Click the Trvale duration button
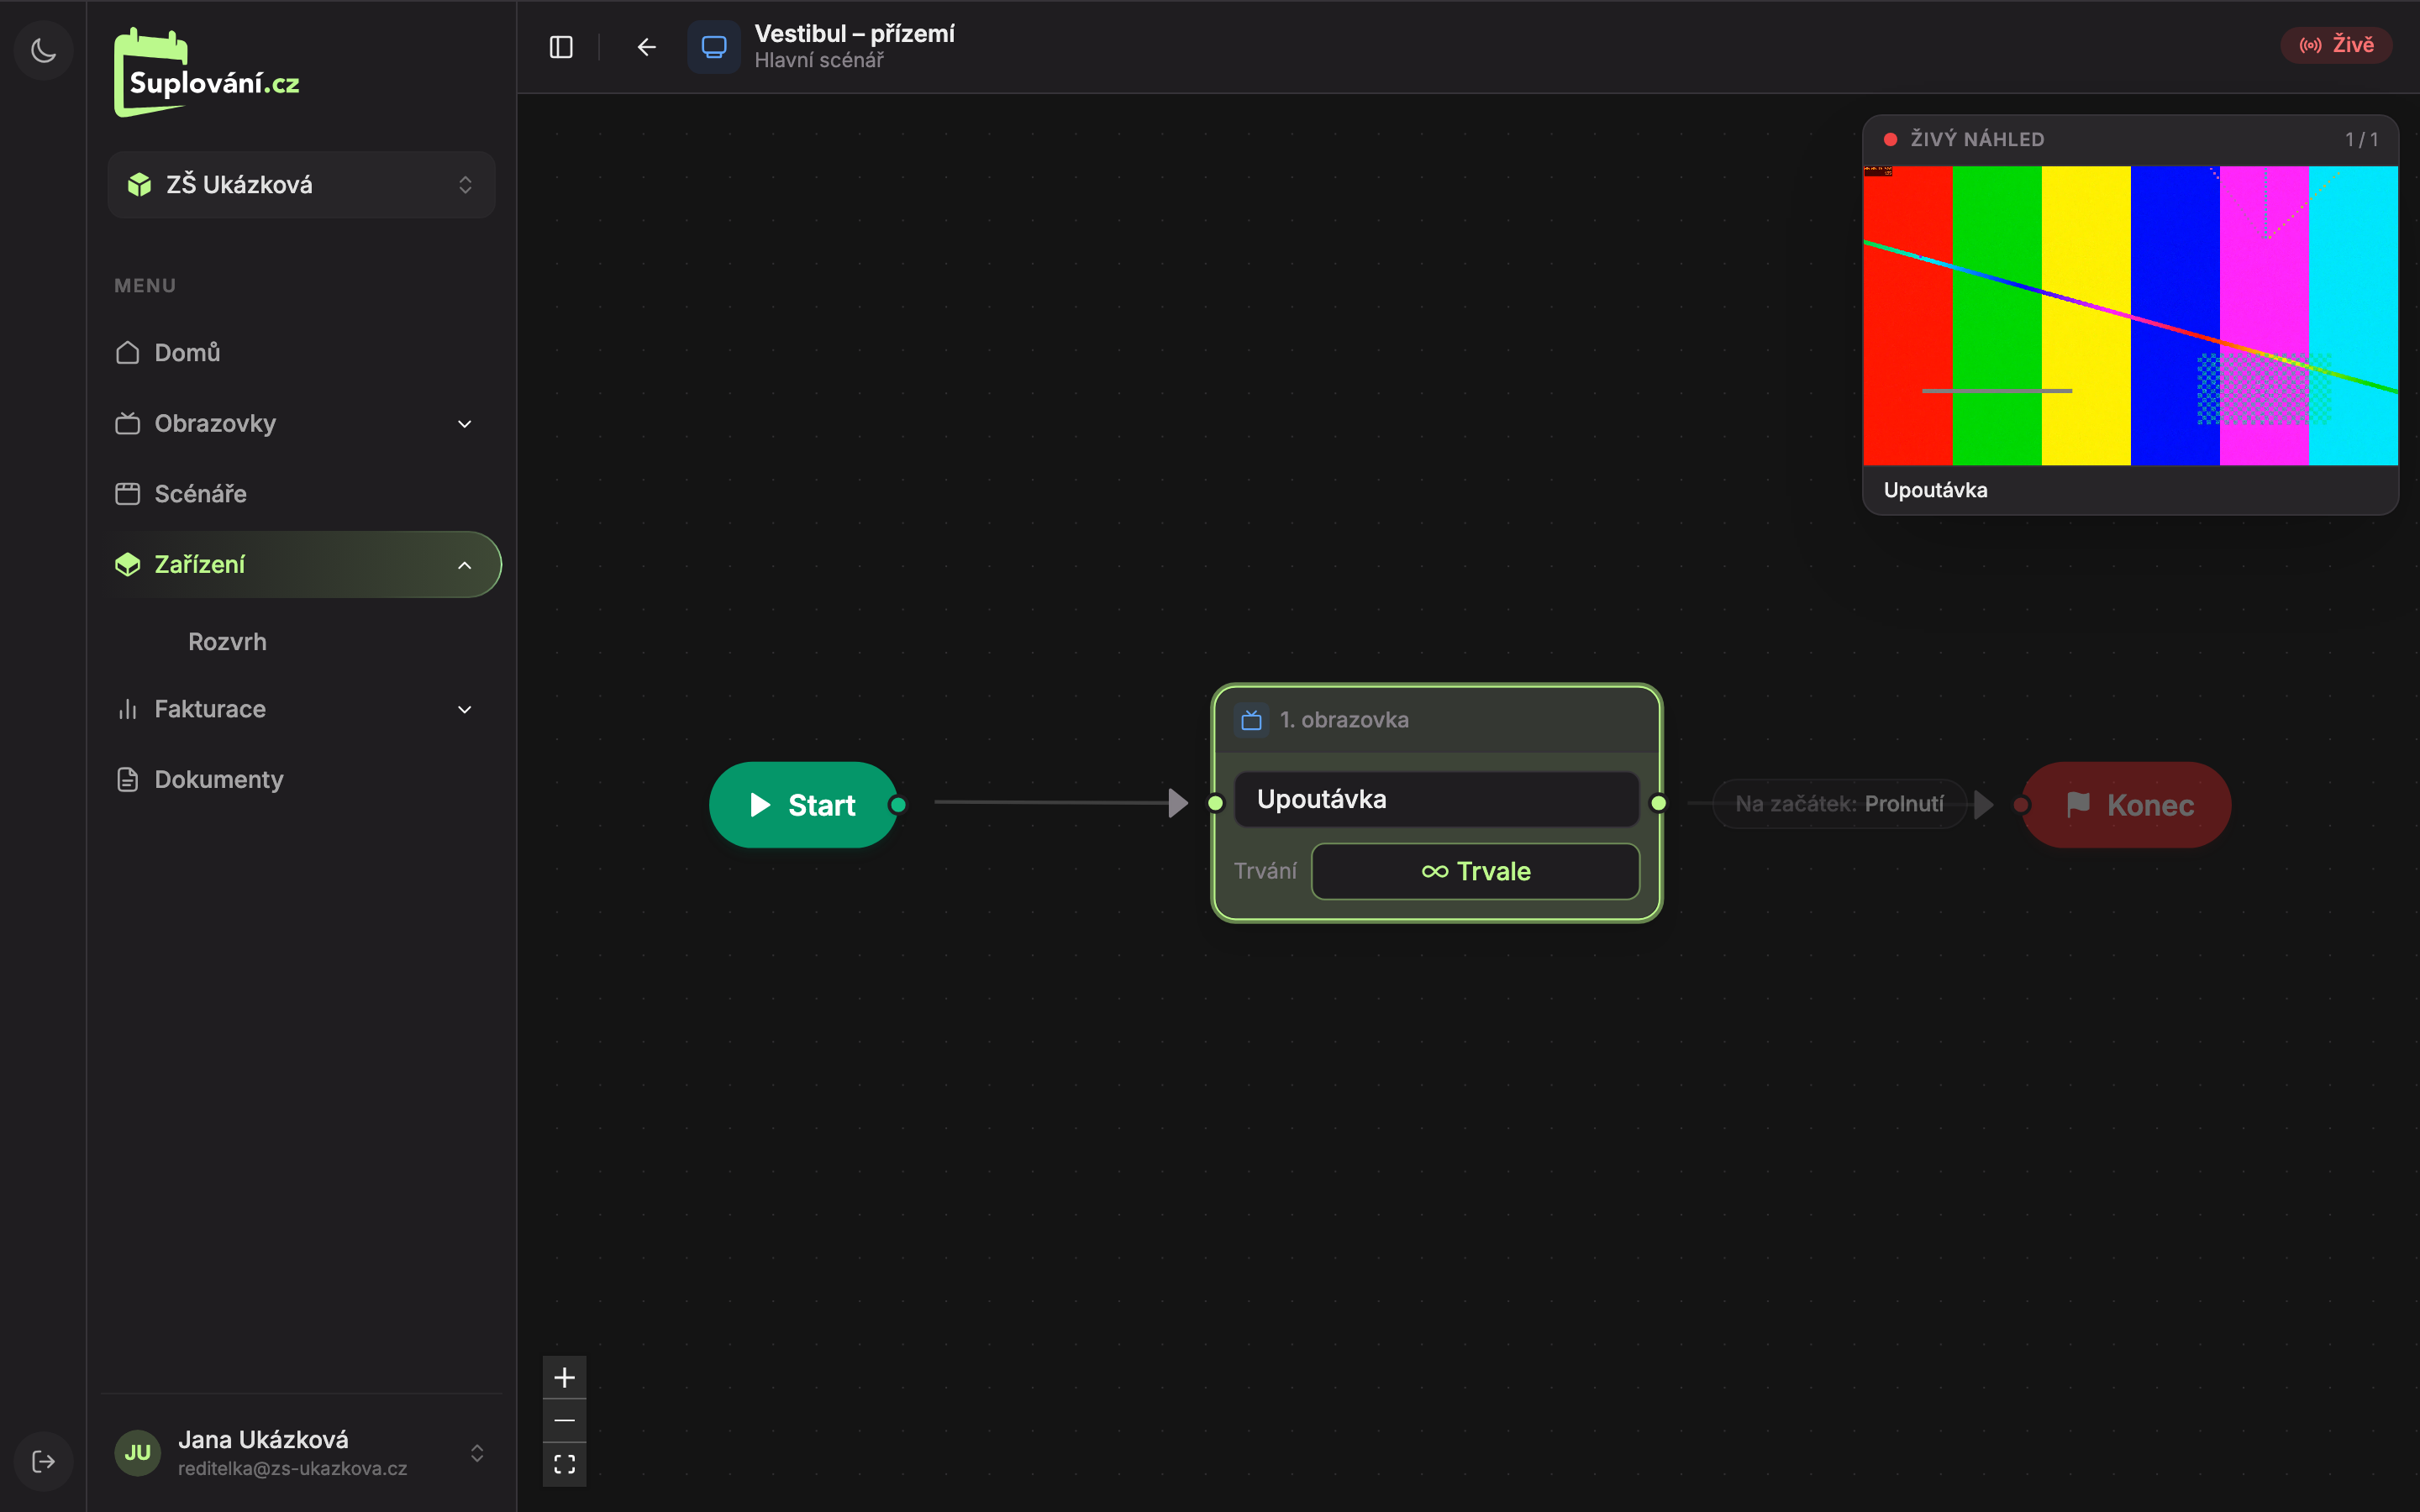The image size is (2420, 1512). point(1475,871)
